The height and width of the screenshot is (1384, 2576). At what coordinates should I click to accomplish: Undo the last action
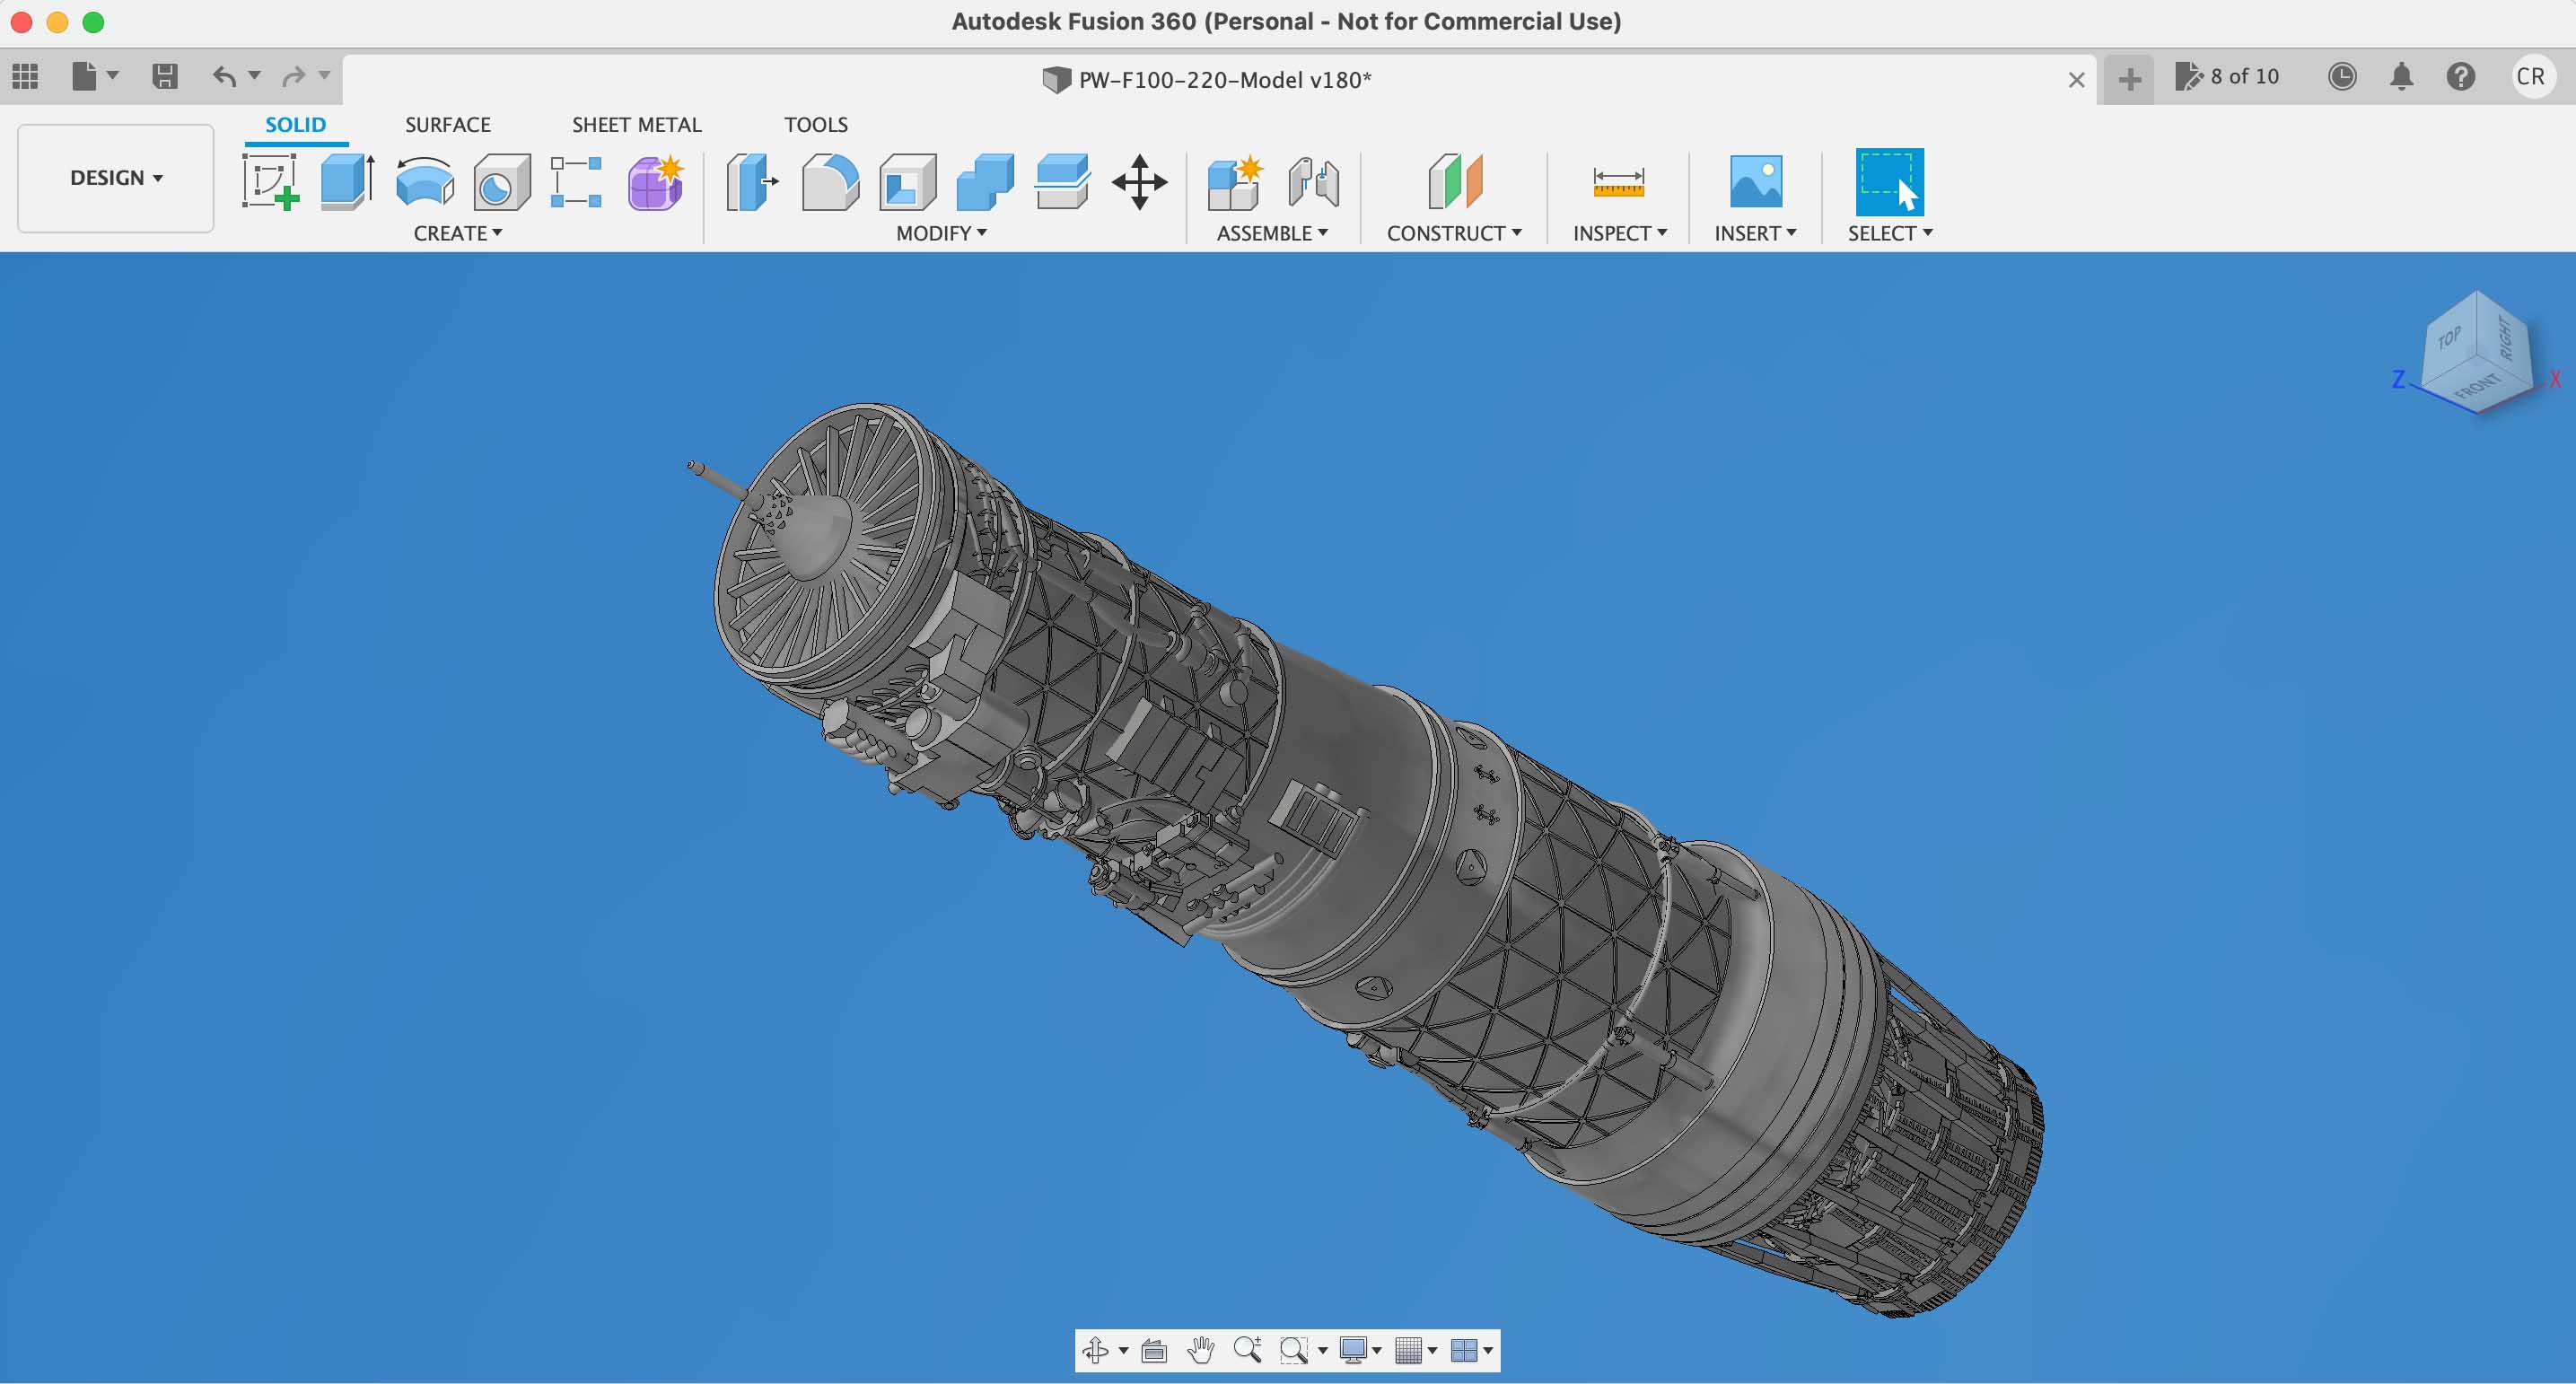[x=225, y=76]
